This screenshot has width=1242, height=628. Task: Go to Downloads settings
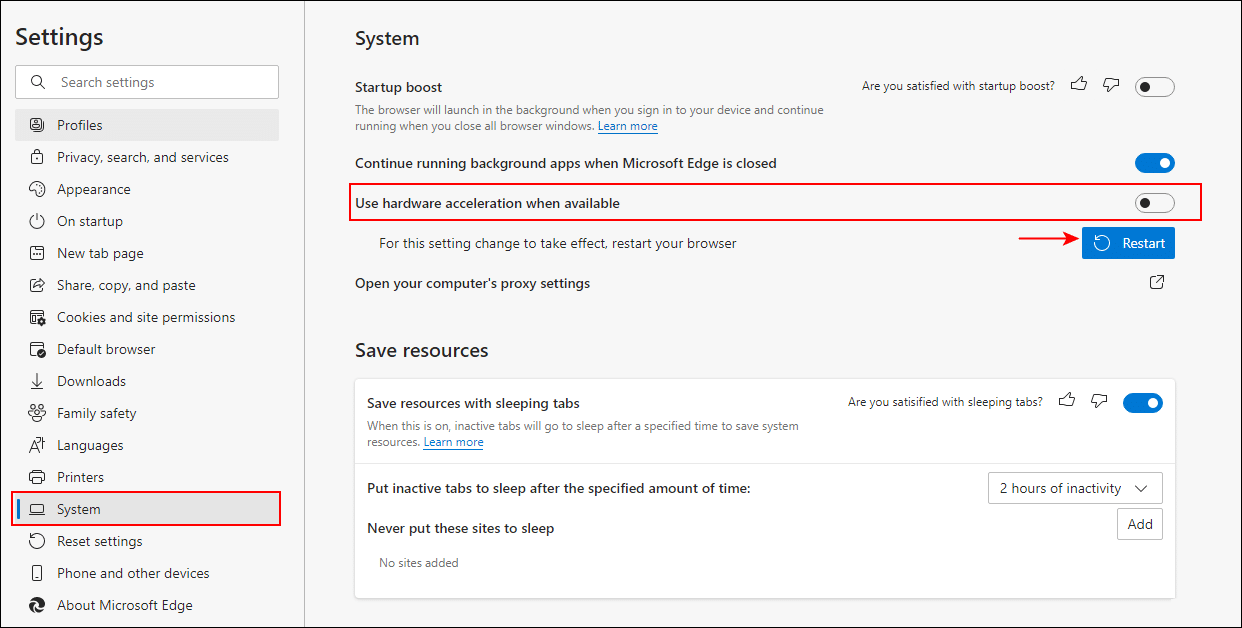click(147, 381)
